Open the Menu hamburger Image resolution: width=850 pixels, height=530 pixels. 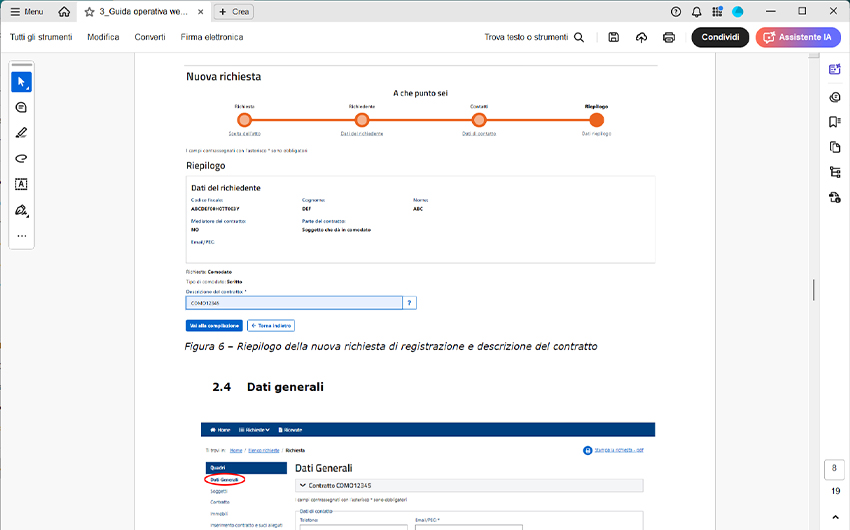click(26, 11)
